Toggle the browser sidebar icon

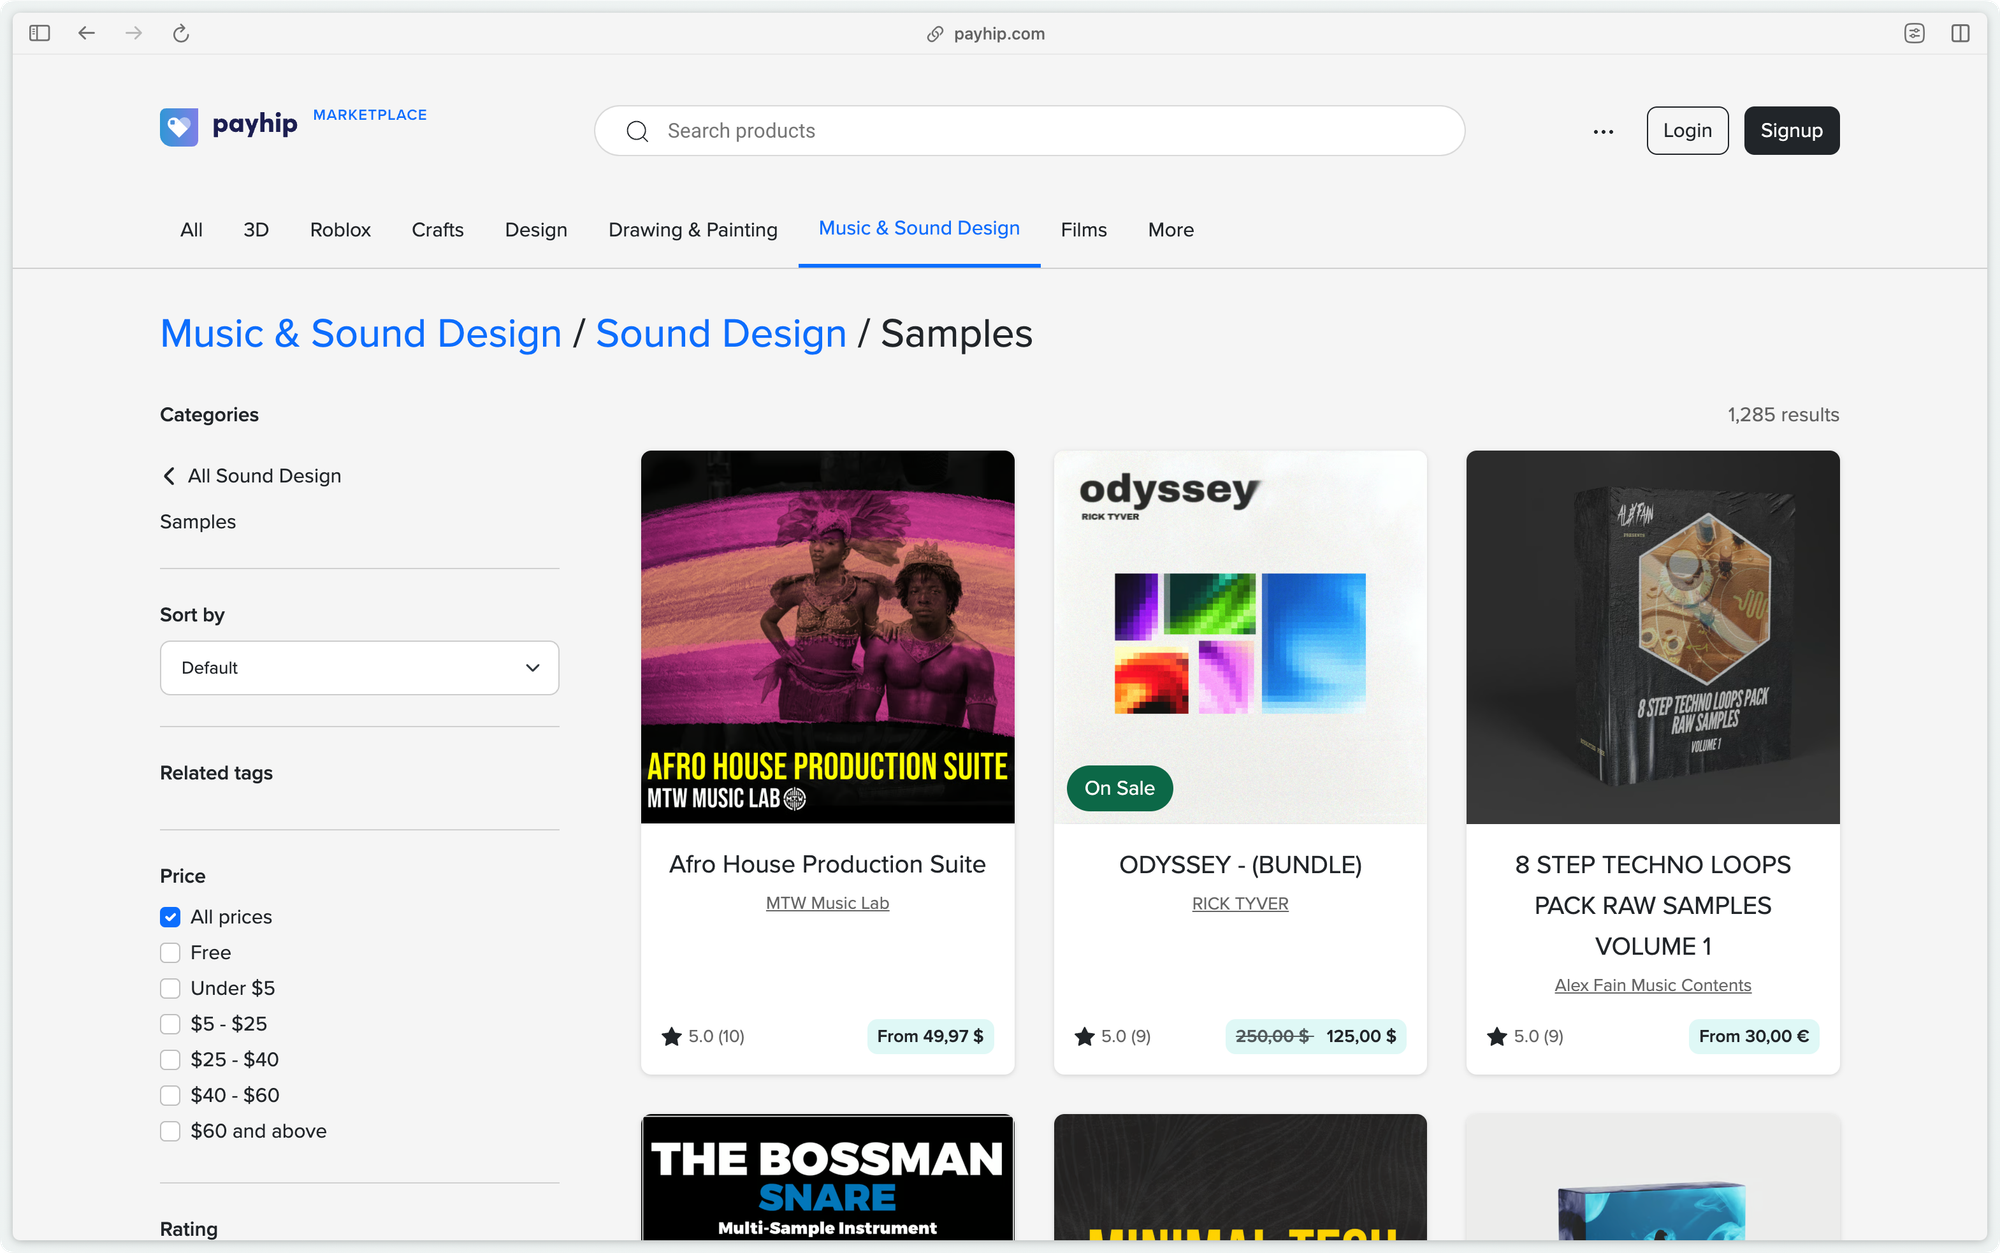pos(40,33)
